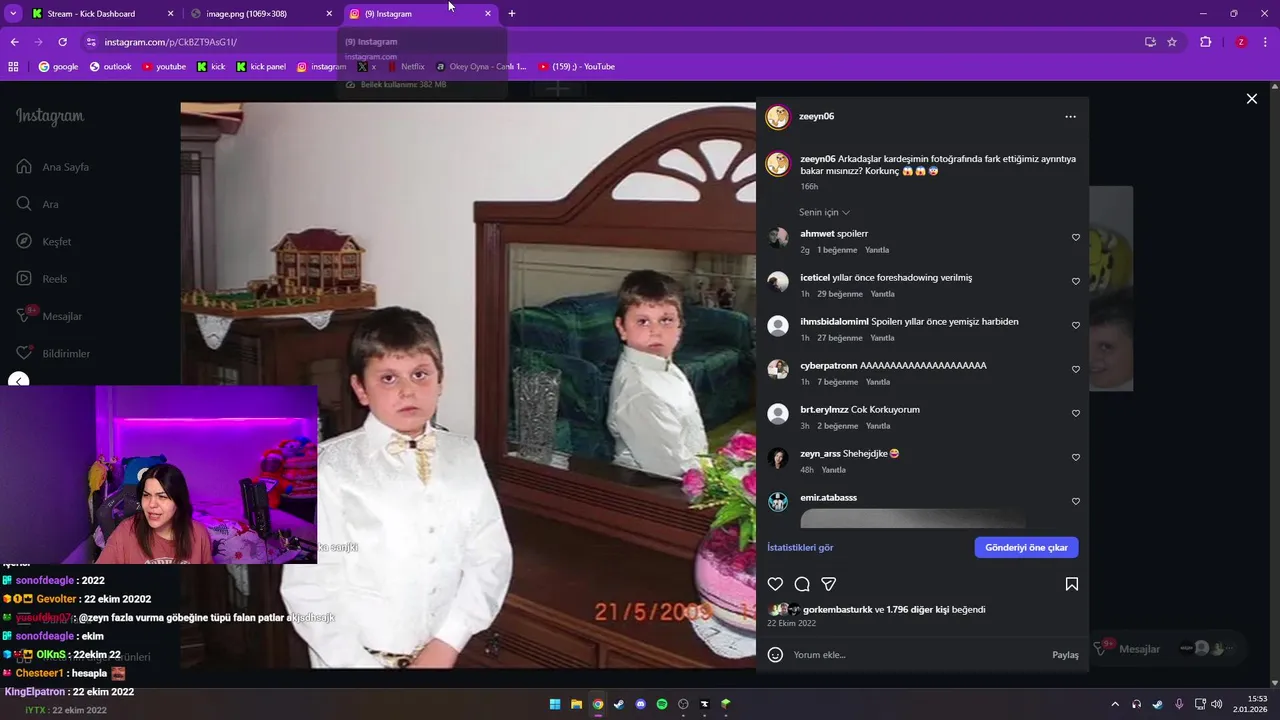Open the apps grid in bookmarks bar
The image size is (1280, 720).
pyautogui.click(x=13, y=67)
